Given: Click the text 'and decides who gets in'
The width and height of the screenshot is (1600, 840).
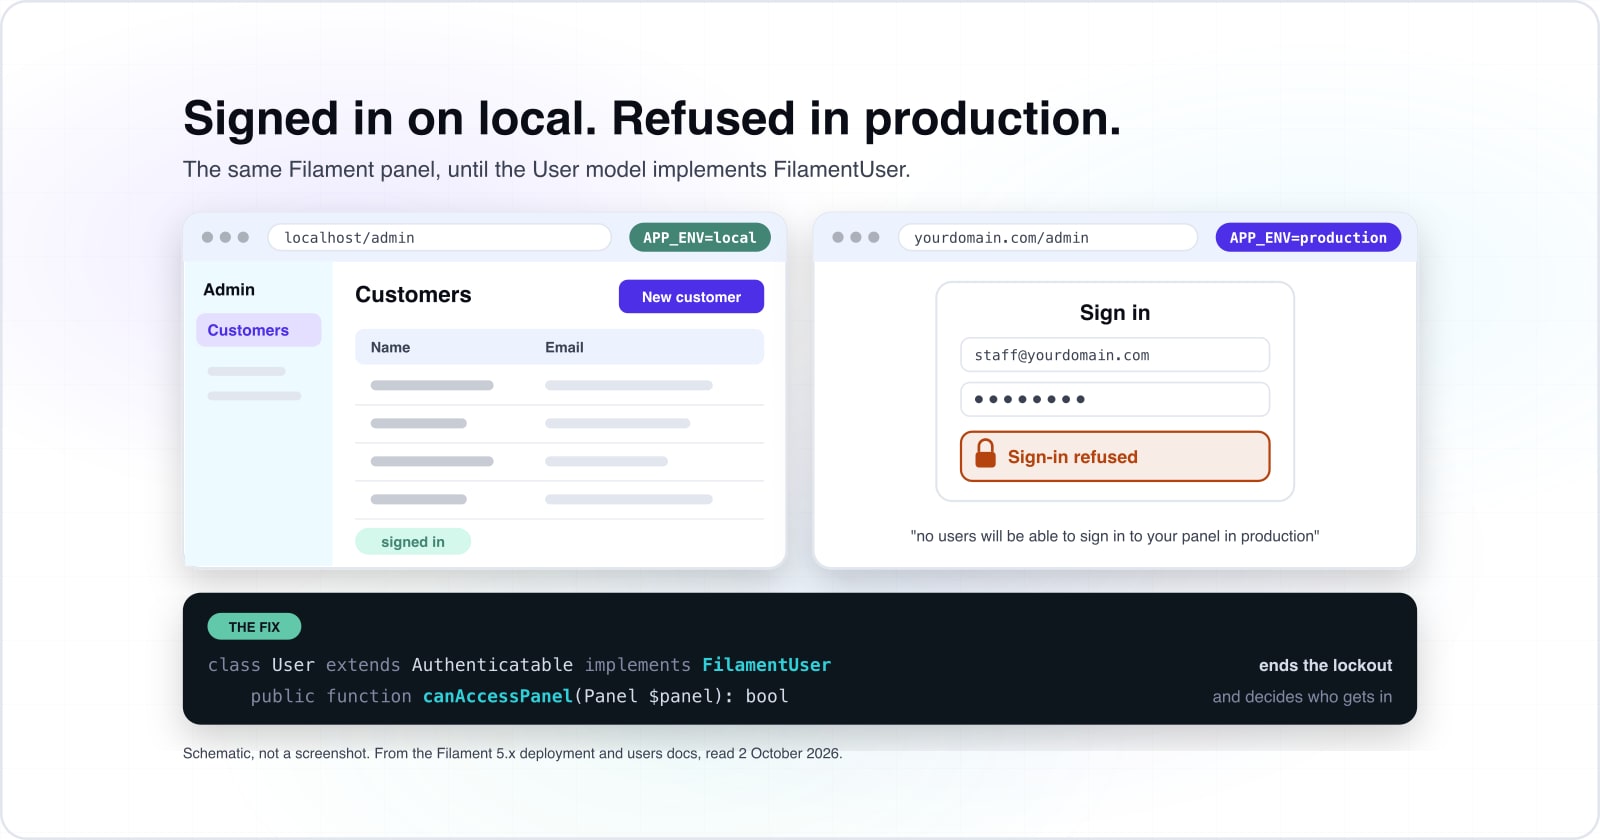Looking at the screenshot, I should point(1302,697).
